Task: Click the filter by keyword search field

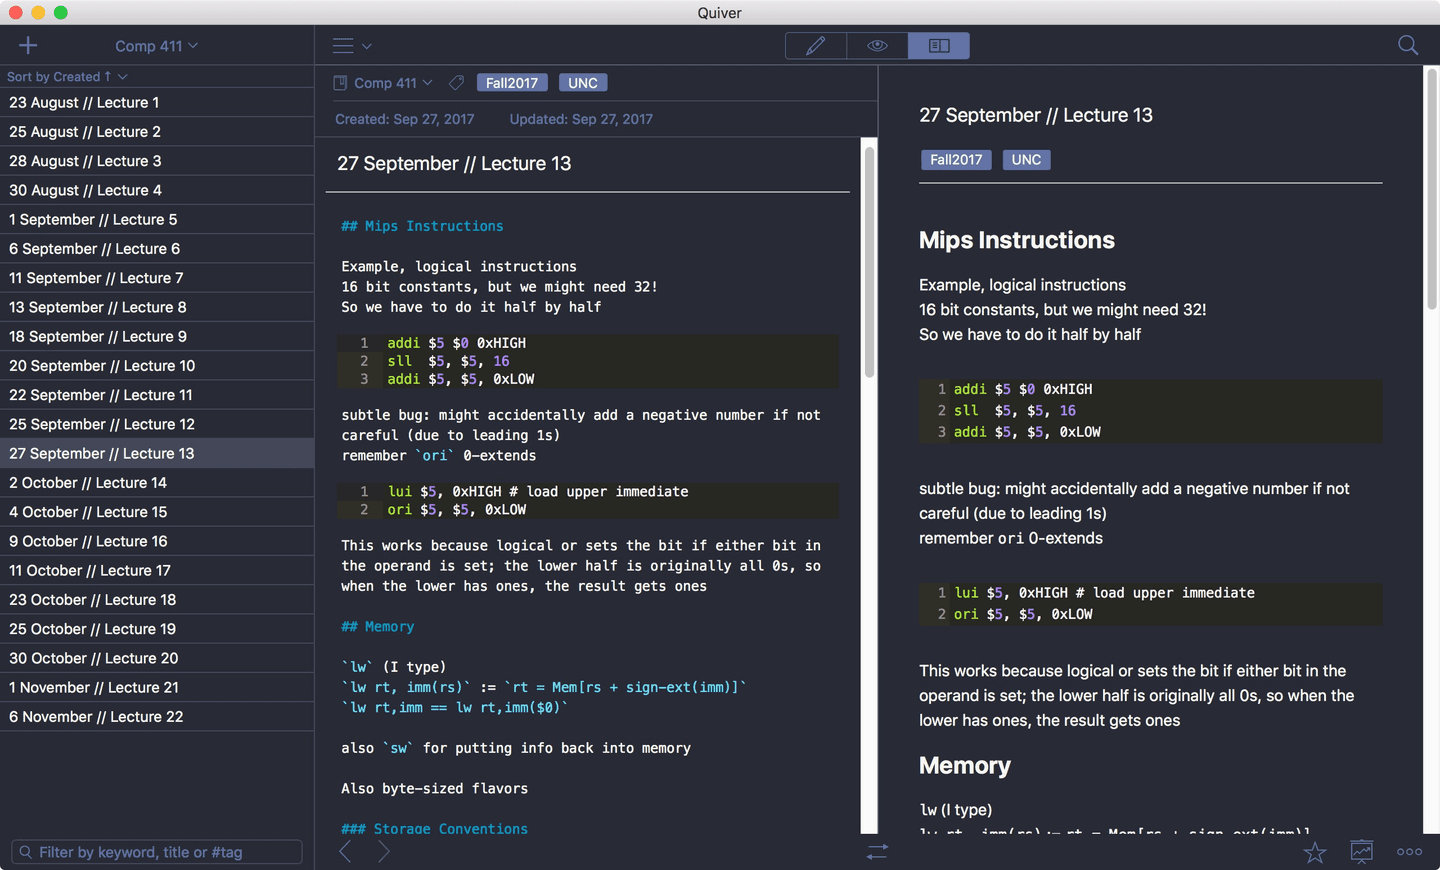Action: pyautogui.click(x=156, y=852)
